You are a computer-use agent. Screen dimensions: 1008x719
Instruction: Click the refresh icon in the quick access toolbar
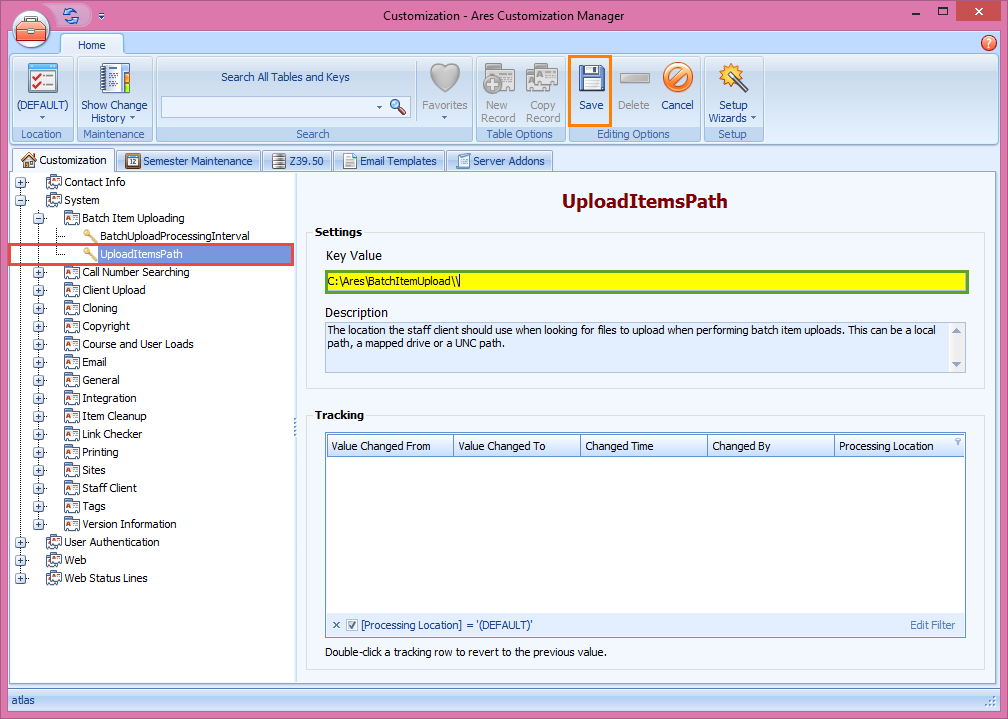point(69,15)
